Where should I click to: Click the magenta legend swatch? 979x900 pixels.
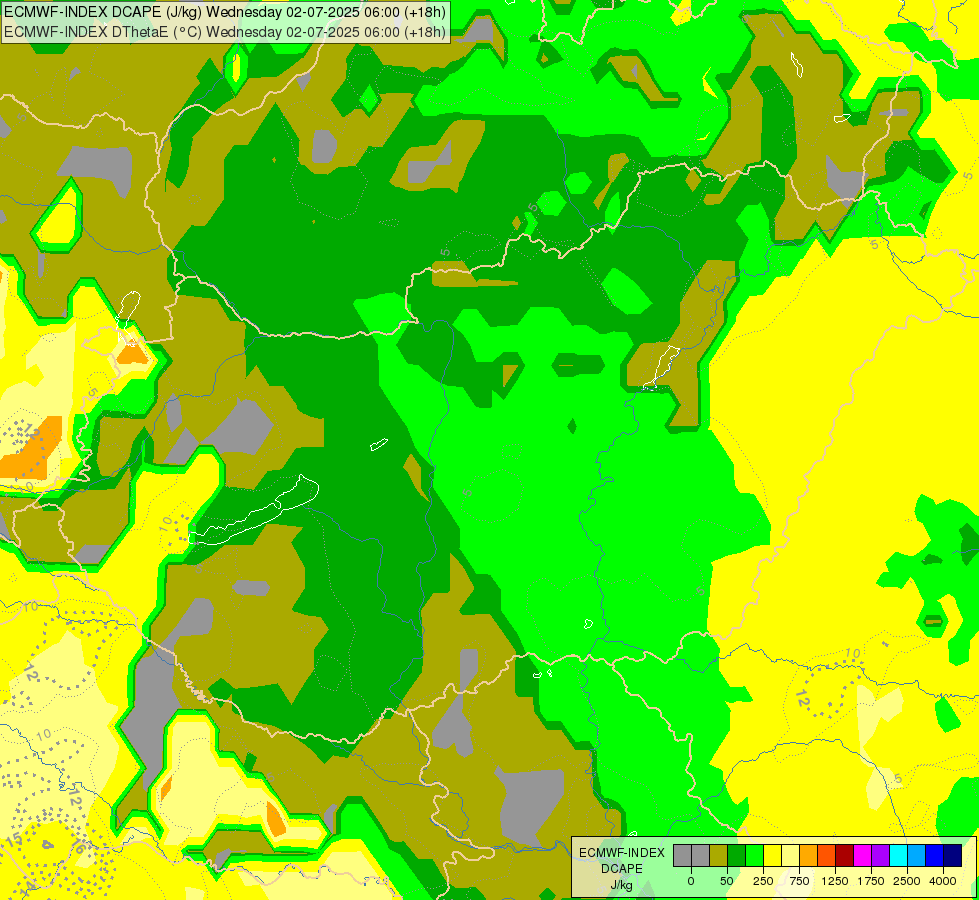click(x=863, y=855)
